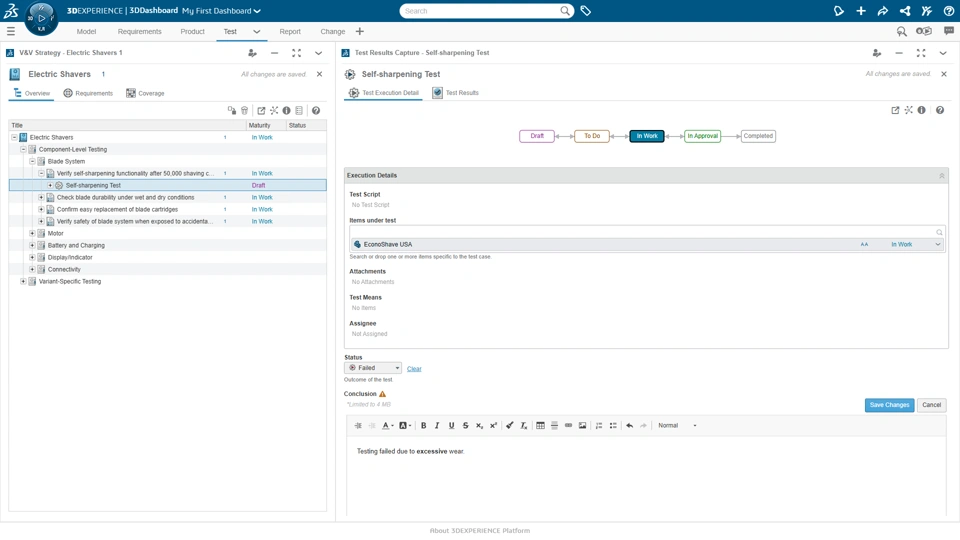Apply Strikethrough in Conclusion editor
The height and width of the screenshot is (540, 960).
point(465,426)
